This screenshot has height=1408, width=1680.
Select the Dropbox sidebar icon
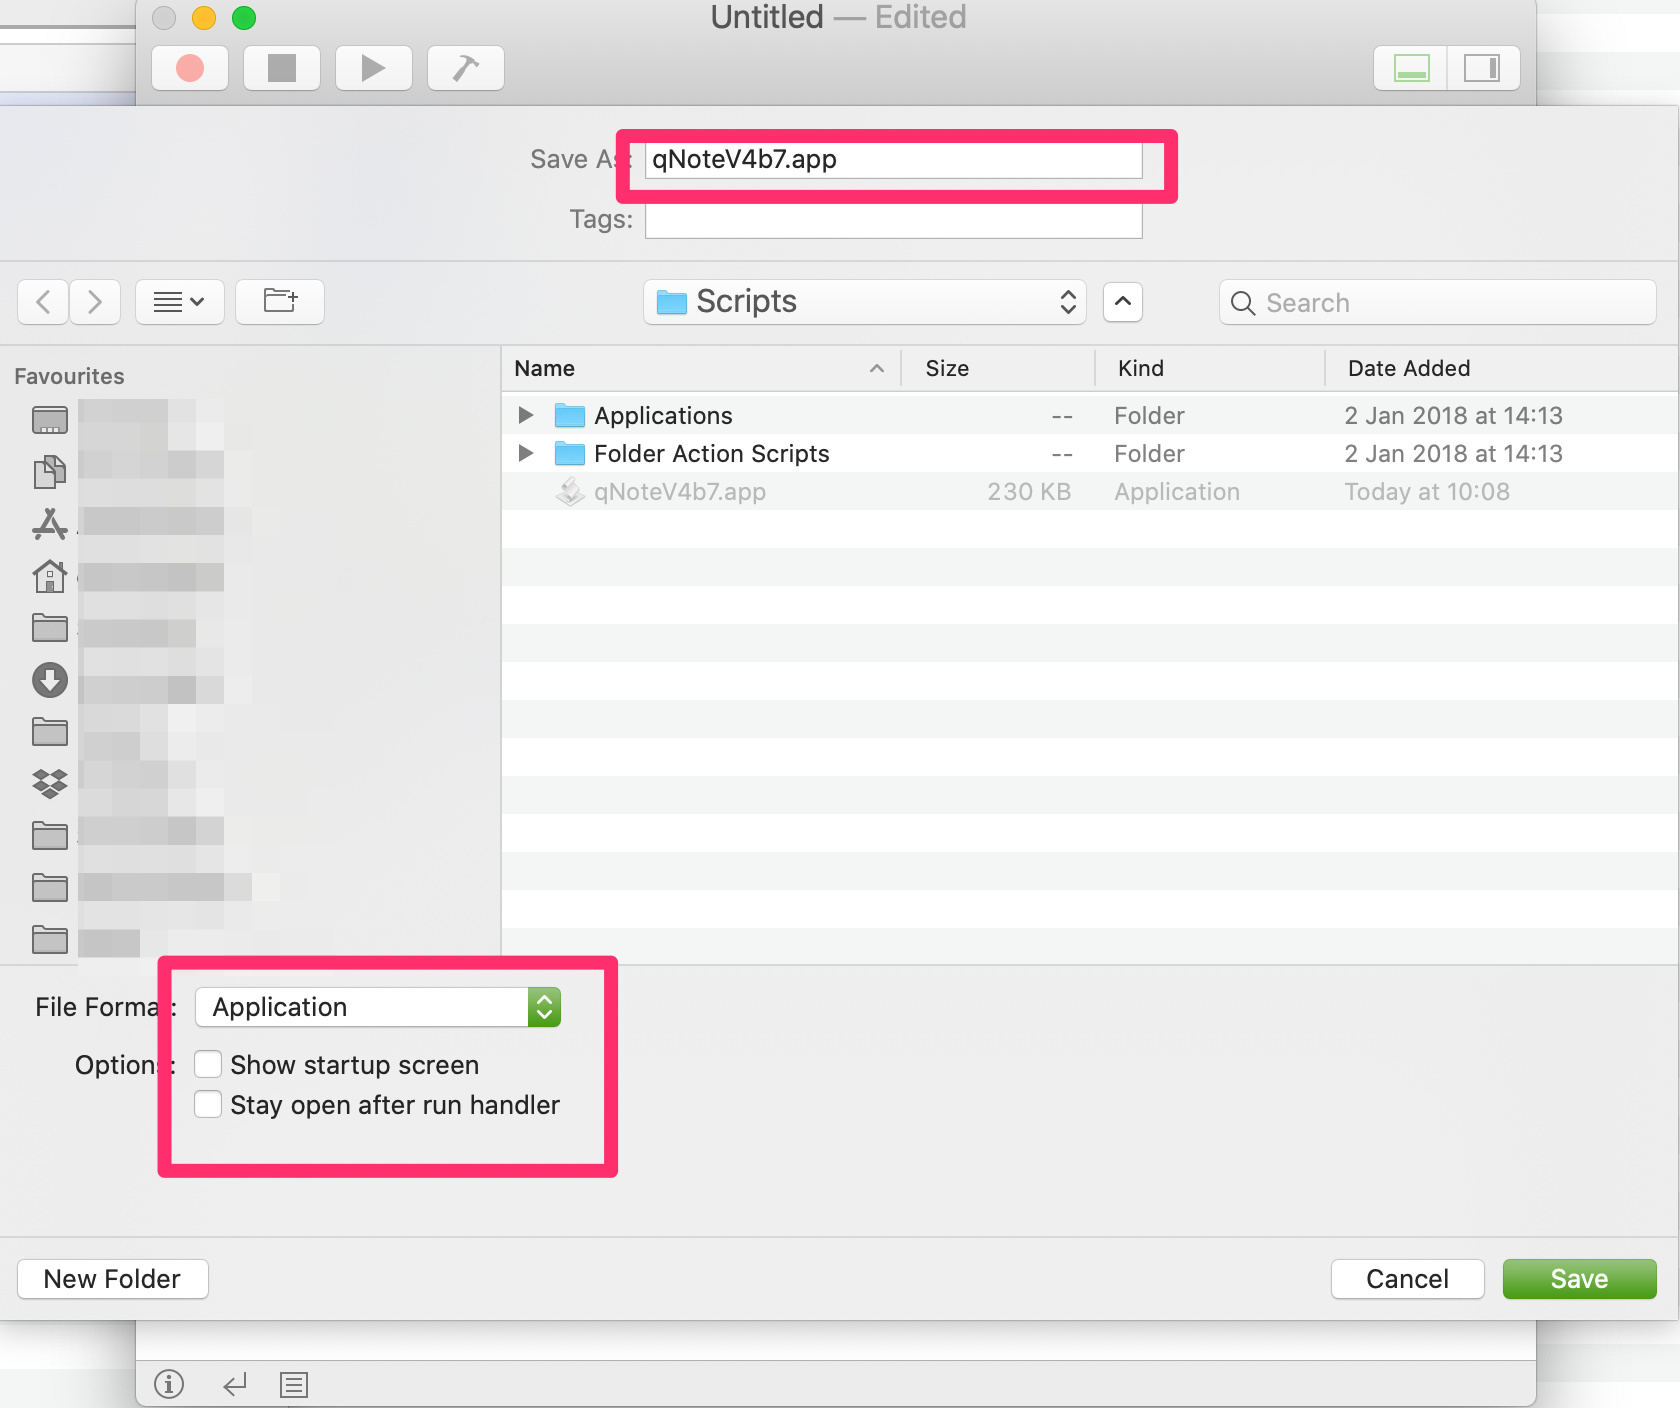pos(50,783)
